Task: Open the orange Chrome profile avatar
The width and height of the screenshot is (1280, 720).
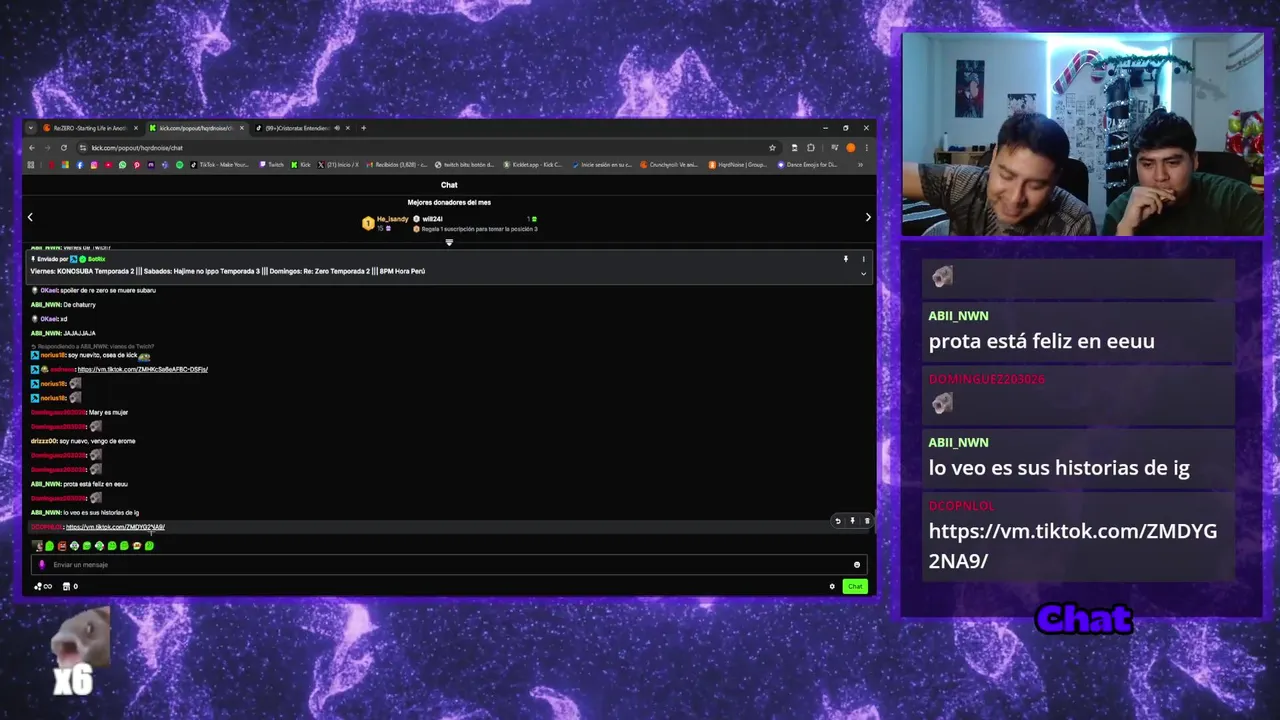Action: tap(851, 148)
